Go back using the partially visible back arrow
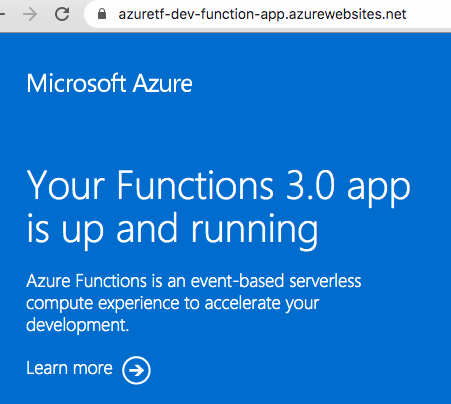The height and width of the screenshot is (404, 451). pos(2,14)
